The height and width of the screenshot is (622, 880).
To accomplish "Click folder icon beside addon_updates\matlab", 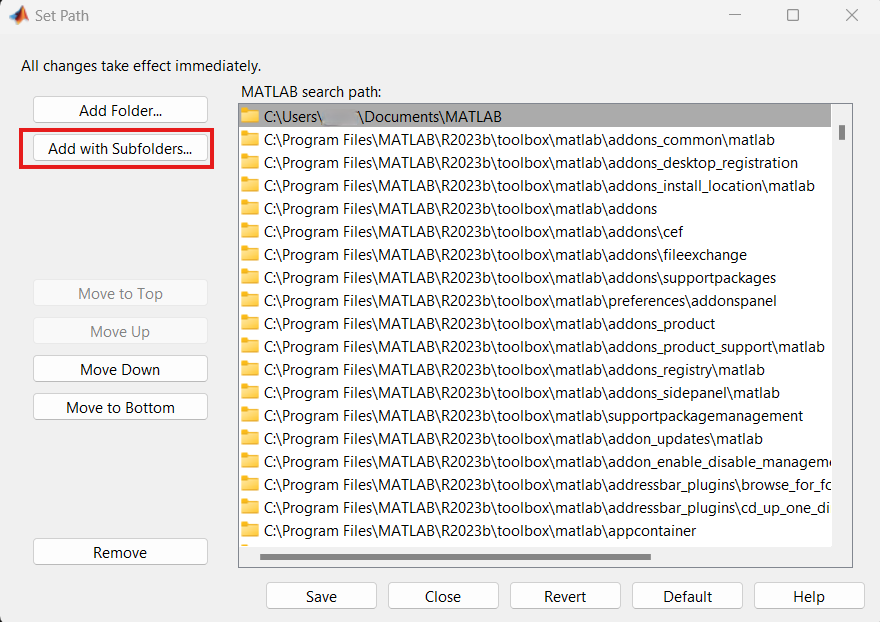I will (250, 438).
